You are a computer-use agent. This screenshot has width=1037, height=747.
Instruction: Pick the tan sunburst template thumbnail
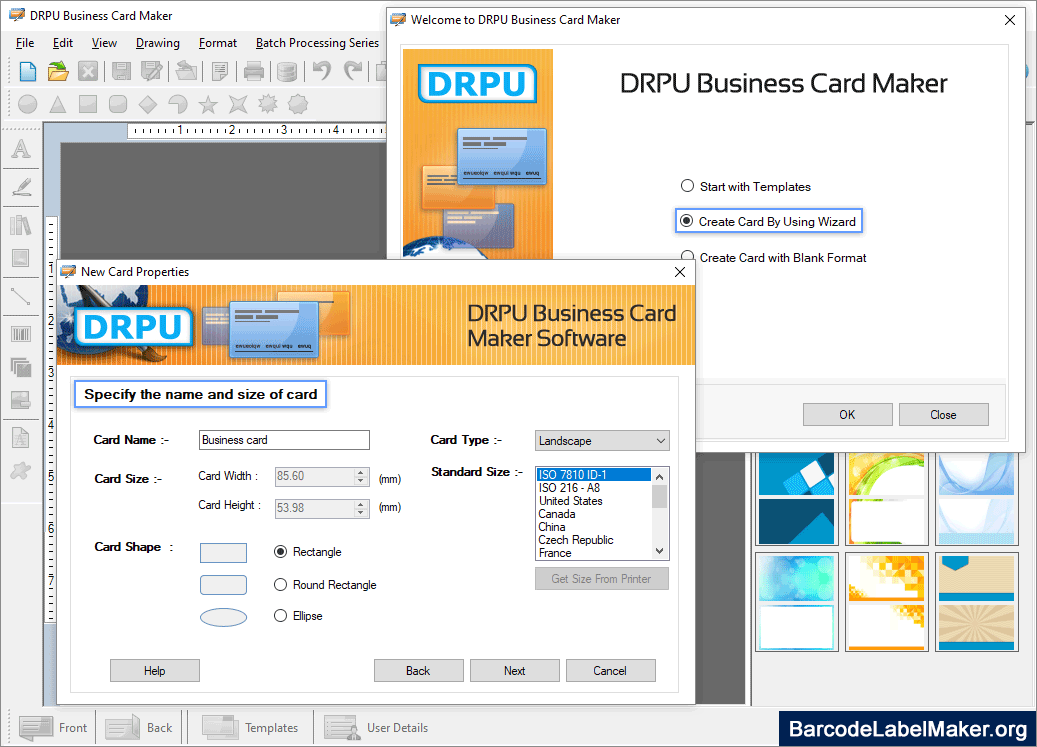(977, 602)
